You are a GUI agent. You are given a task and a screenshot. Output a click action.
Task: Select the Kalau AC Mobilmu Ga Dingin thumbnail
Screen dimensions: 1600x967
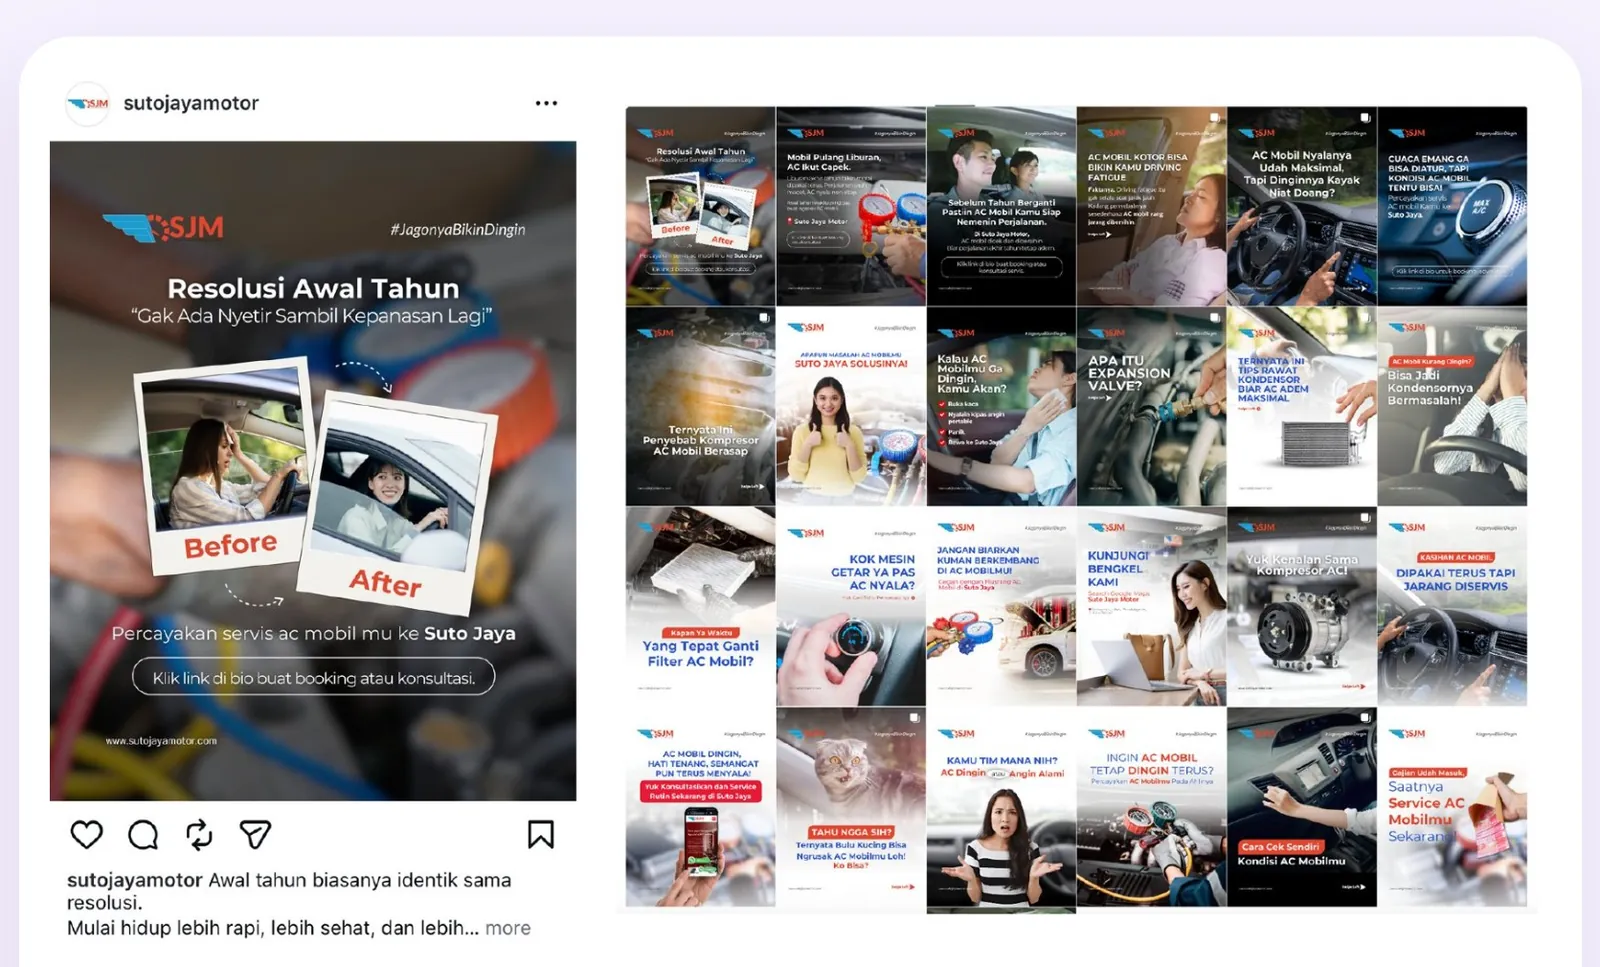click(x=1001, y=406)
